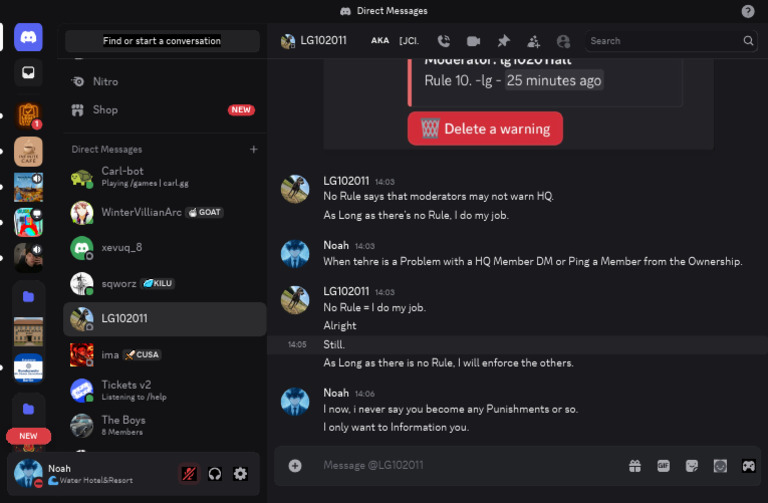Show pinned messages pin icon
The image size is (768, 503).
click(x=504, y=41)
